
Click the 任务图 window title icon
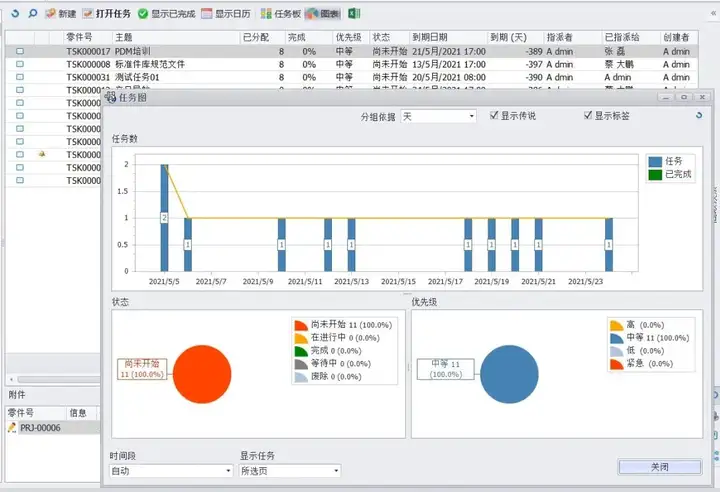(x=110, y=97)
